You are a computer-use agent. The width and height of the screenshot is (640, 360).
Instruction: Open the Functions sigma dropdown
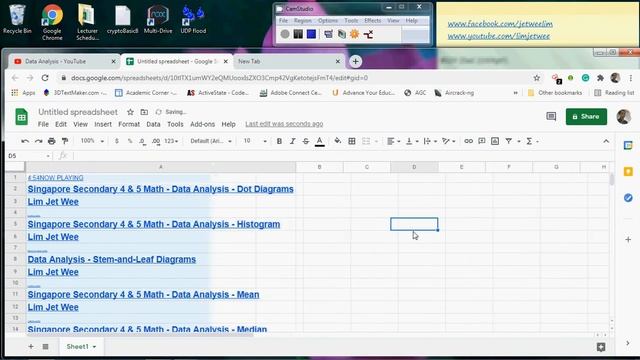532,141
